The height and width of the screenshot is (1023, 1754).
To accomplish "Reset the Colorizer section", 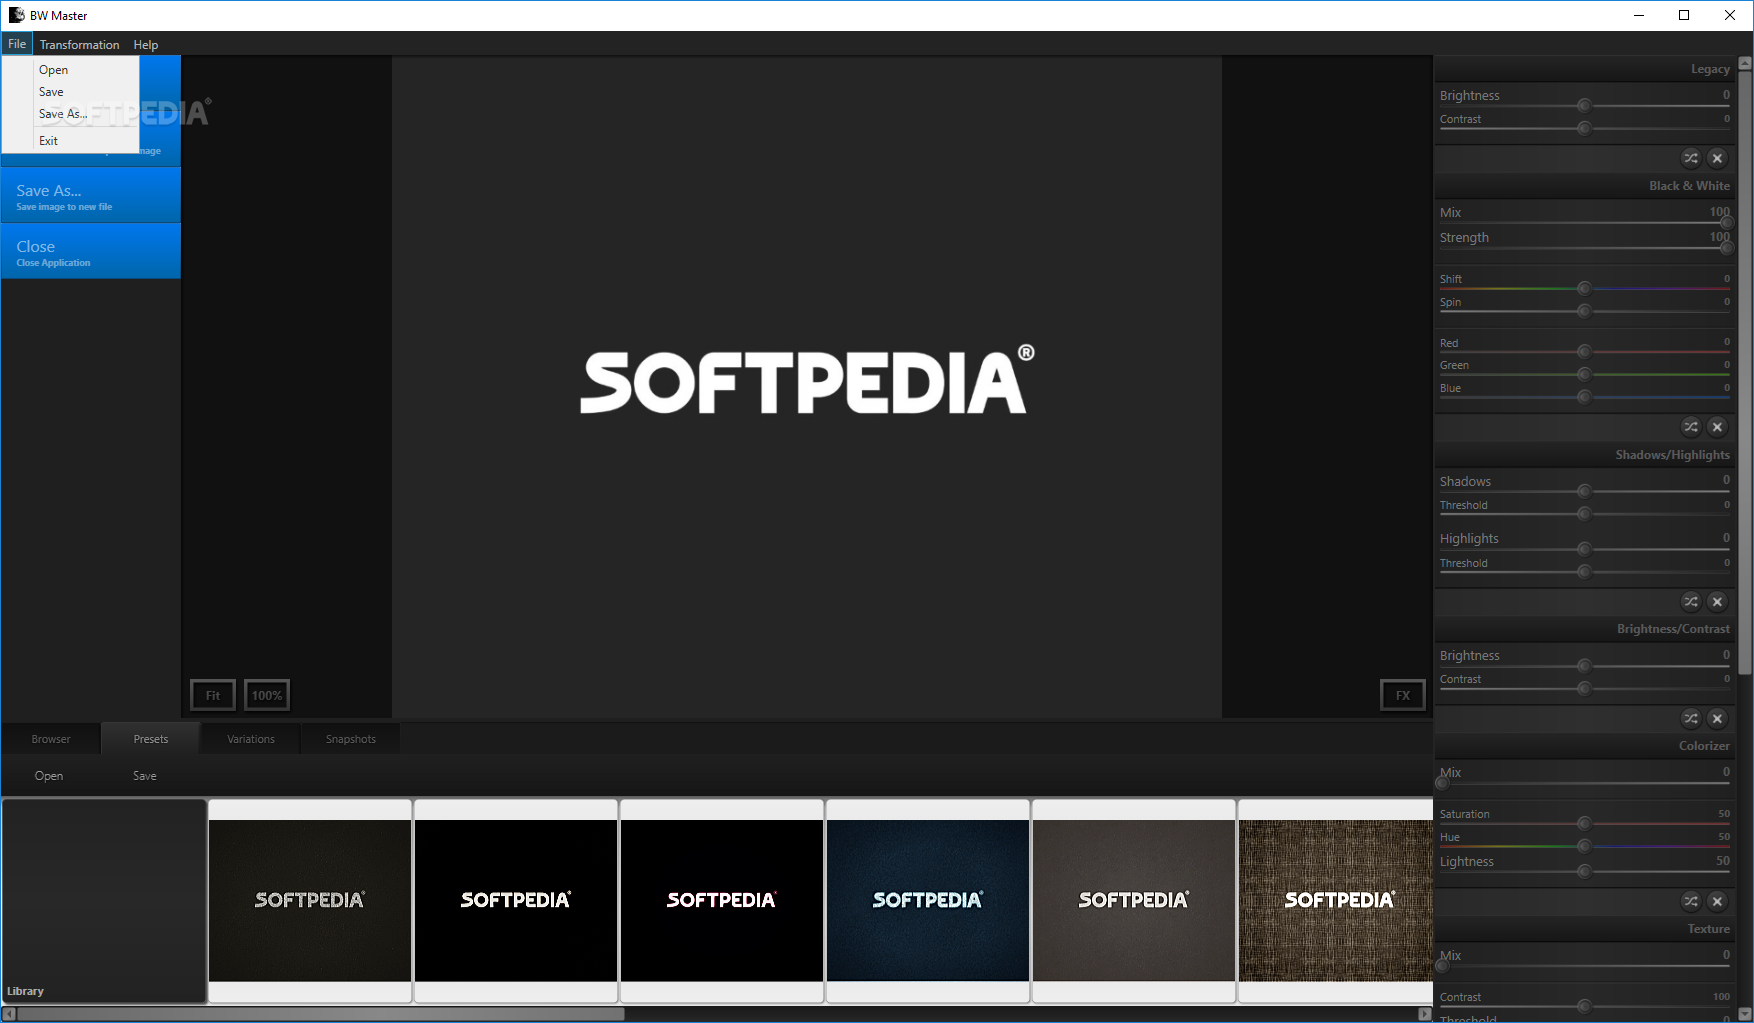I will (1717, 901).
